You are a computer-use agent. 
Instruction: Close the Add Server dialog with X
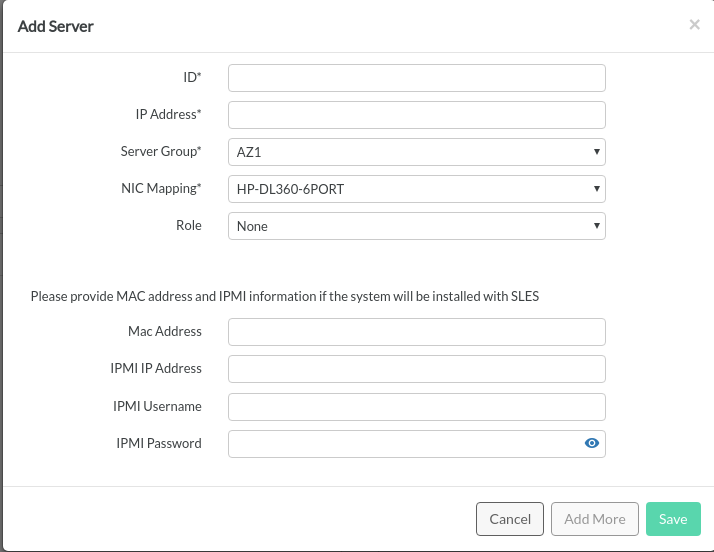click(694, 25)
